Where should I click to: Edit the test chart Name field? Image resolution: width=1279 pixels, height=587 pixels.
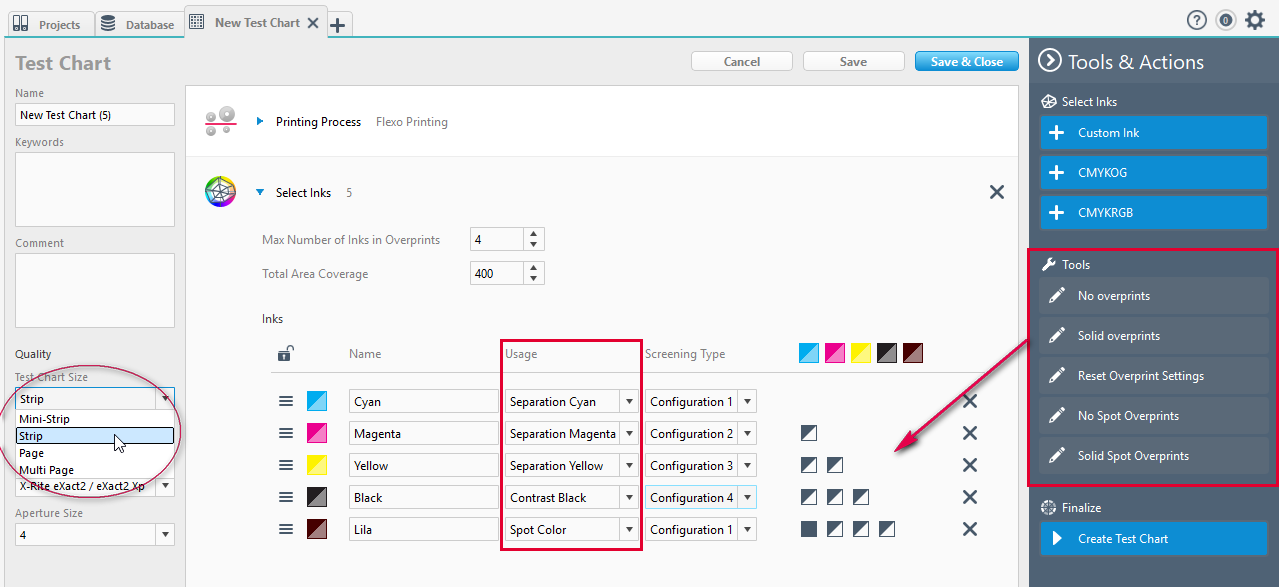pyautogui.click(x=95, y=115)
